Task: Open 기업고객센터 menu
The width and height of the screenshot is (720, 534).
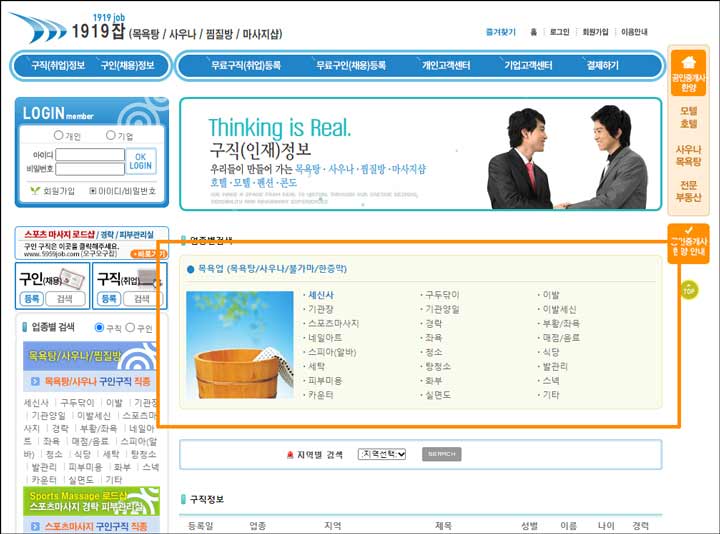Action: point(528,66)
